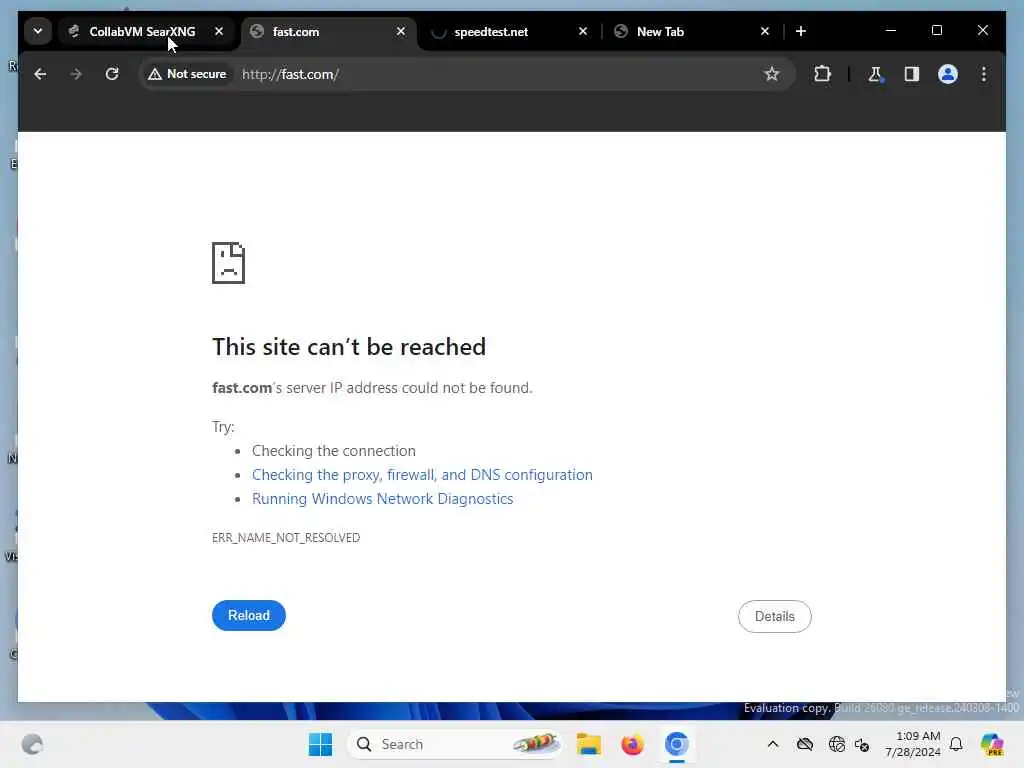The height and width of the screenshot is (768, 1024).
Task: Minimize the browser window
Action: pyautogui.click(x=891, y=31)
